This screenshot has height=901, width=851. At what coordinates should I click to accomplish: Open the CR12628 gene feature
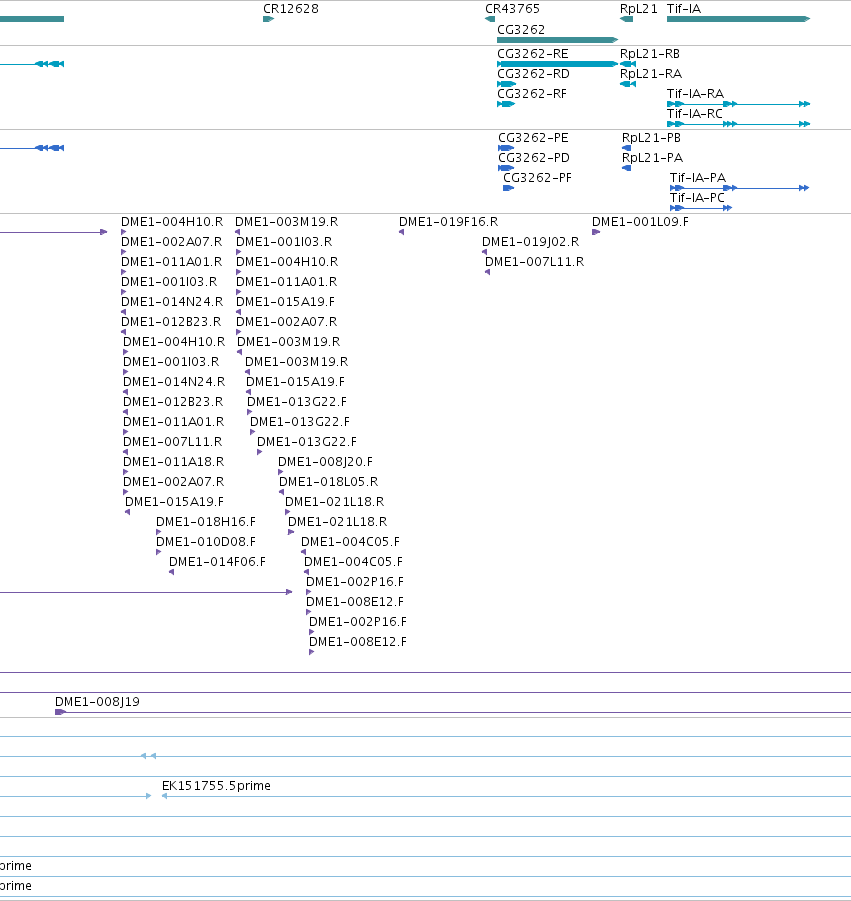point(268,19)
